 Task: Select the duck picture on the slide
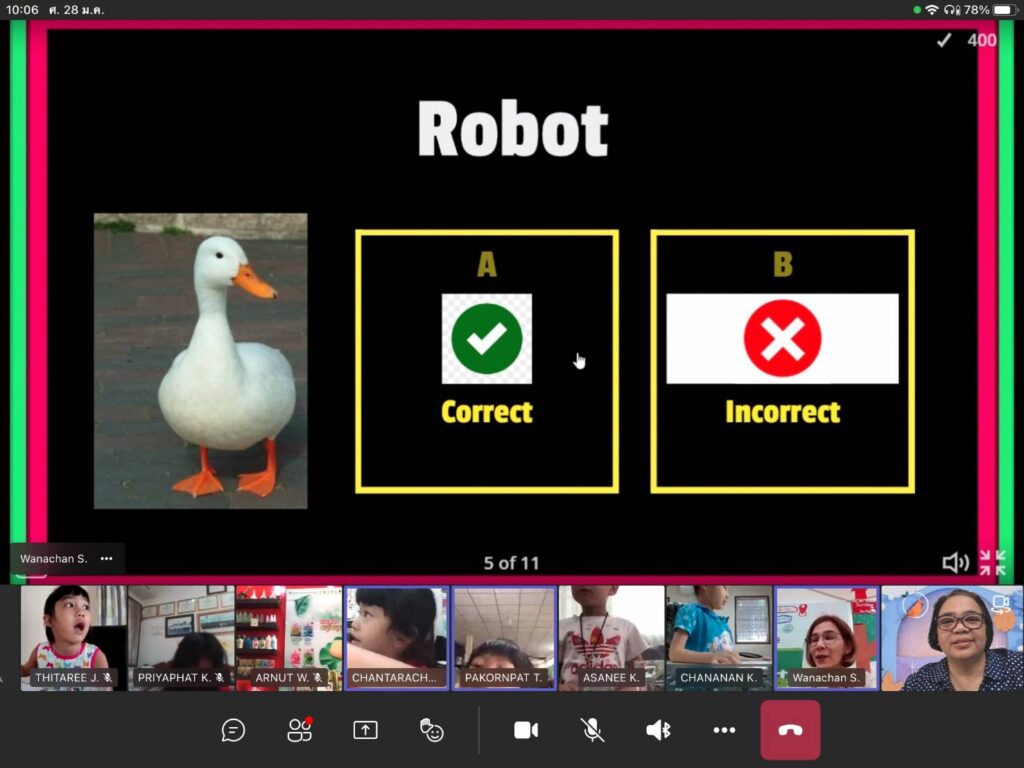pos(200,361)
